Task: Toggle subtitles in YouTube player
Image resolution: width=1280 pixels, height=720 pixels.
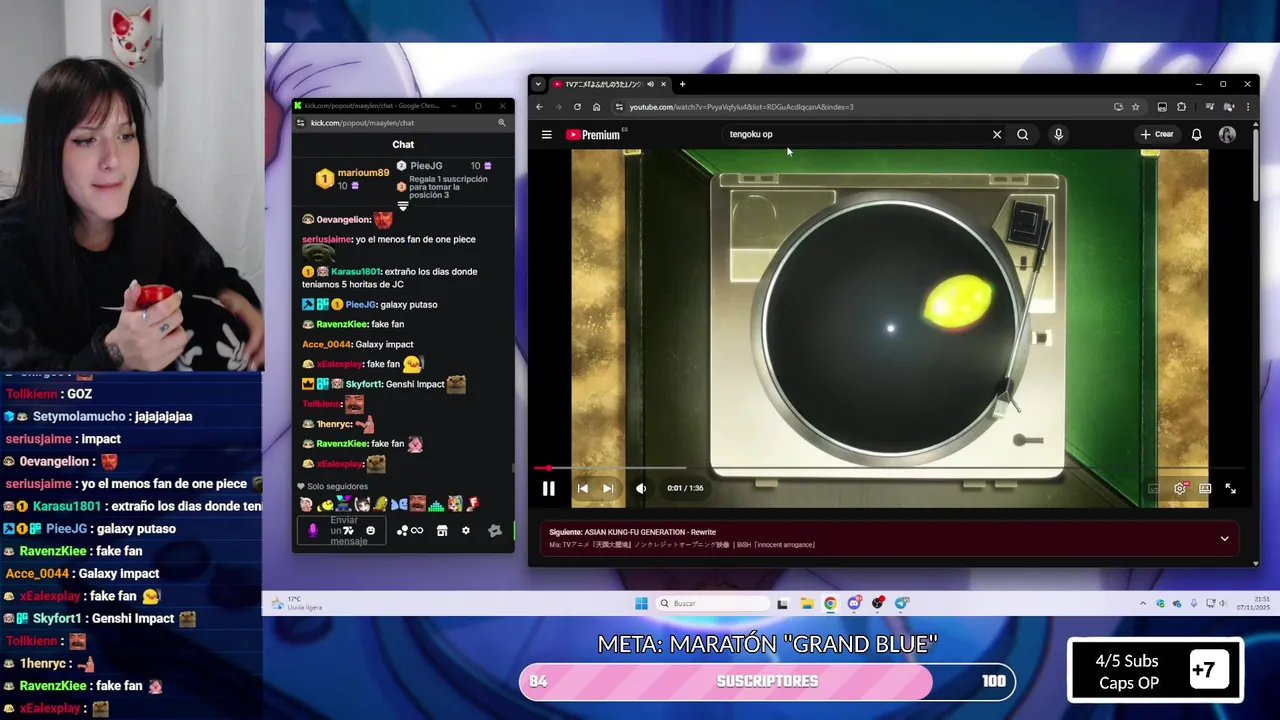Action: click(1153, 488)
